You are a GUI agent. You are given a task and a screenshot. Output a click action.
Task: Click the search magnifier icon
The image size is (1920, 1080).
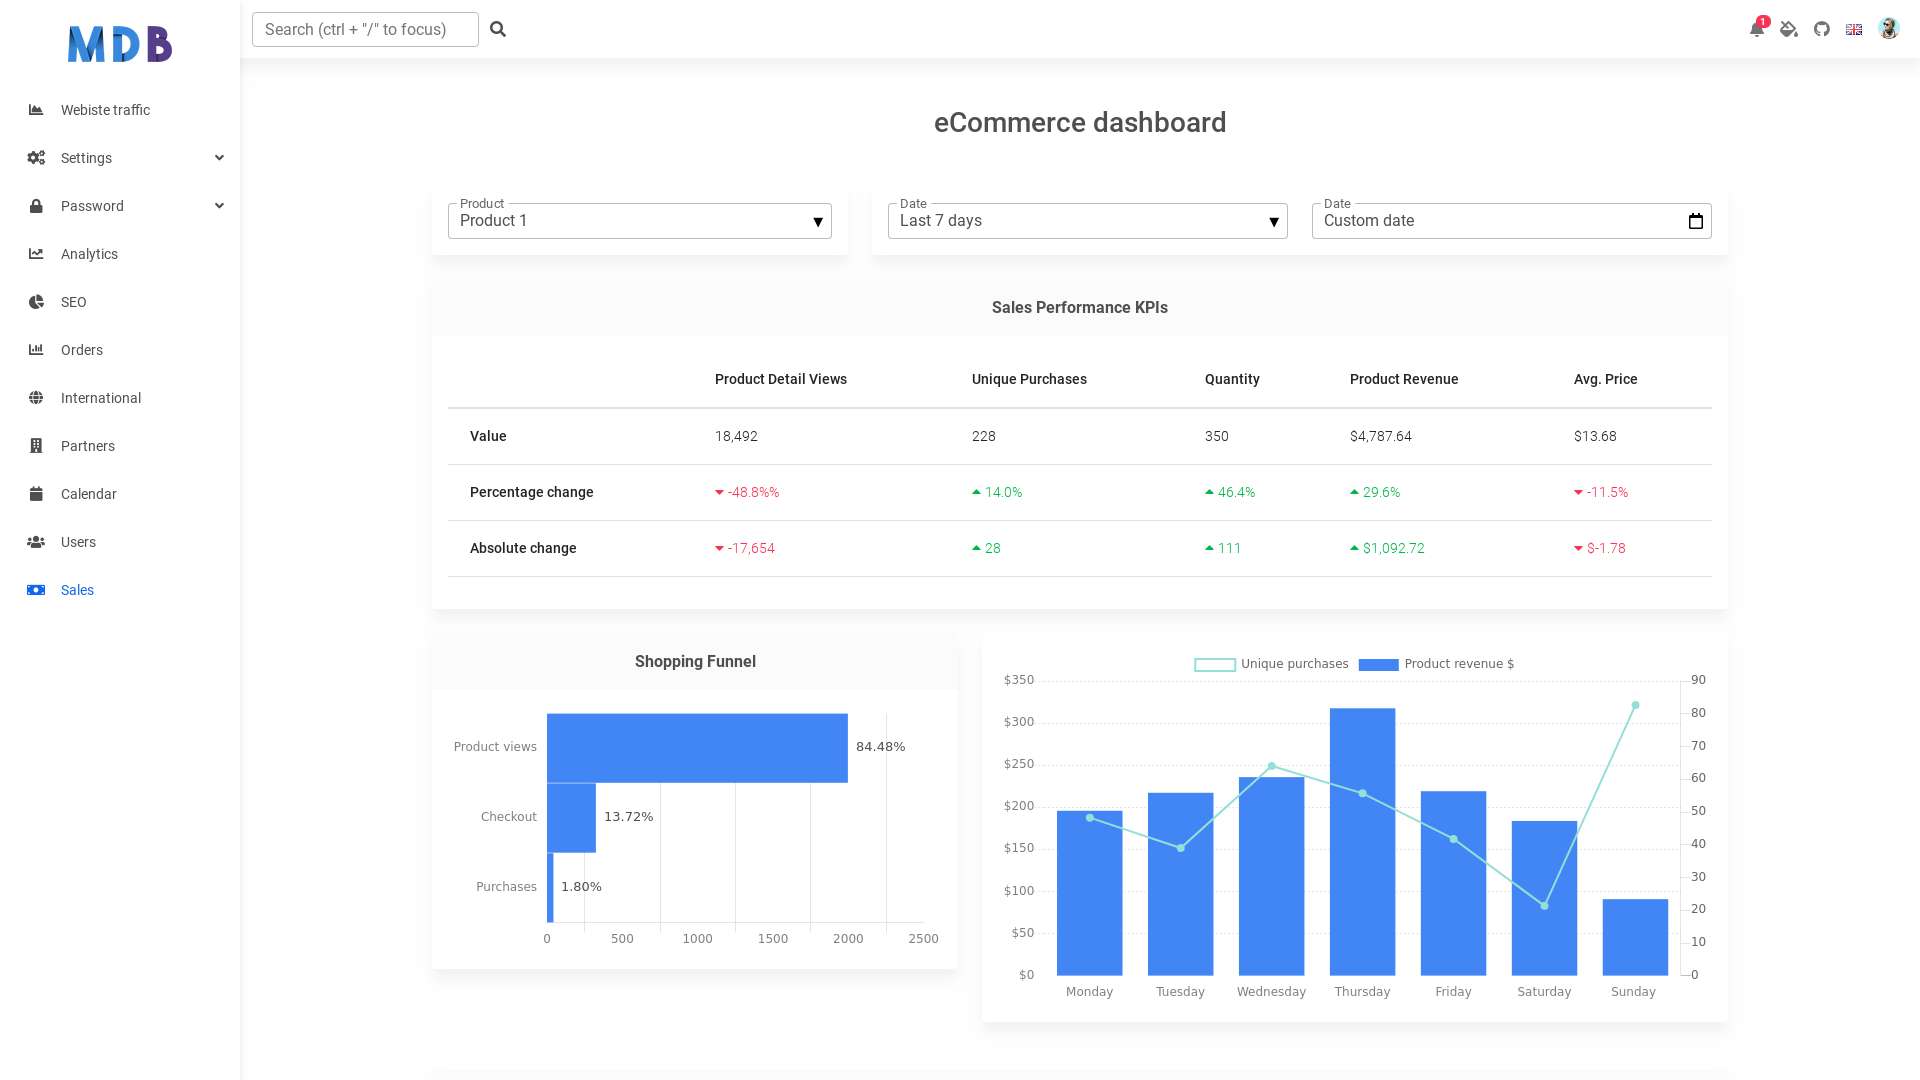click(498, 29)
